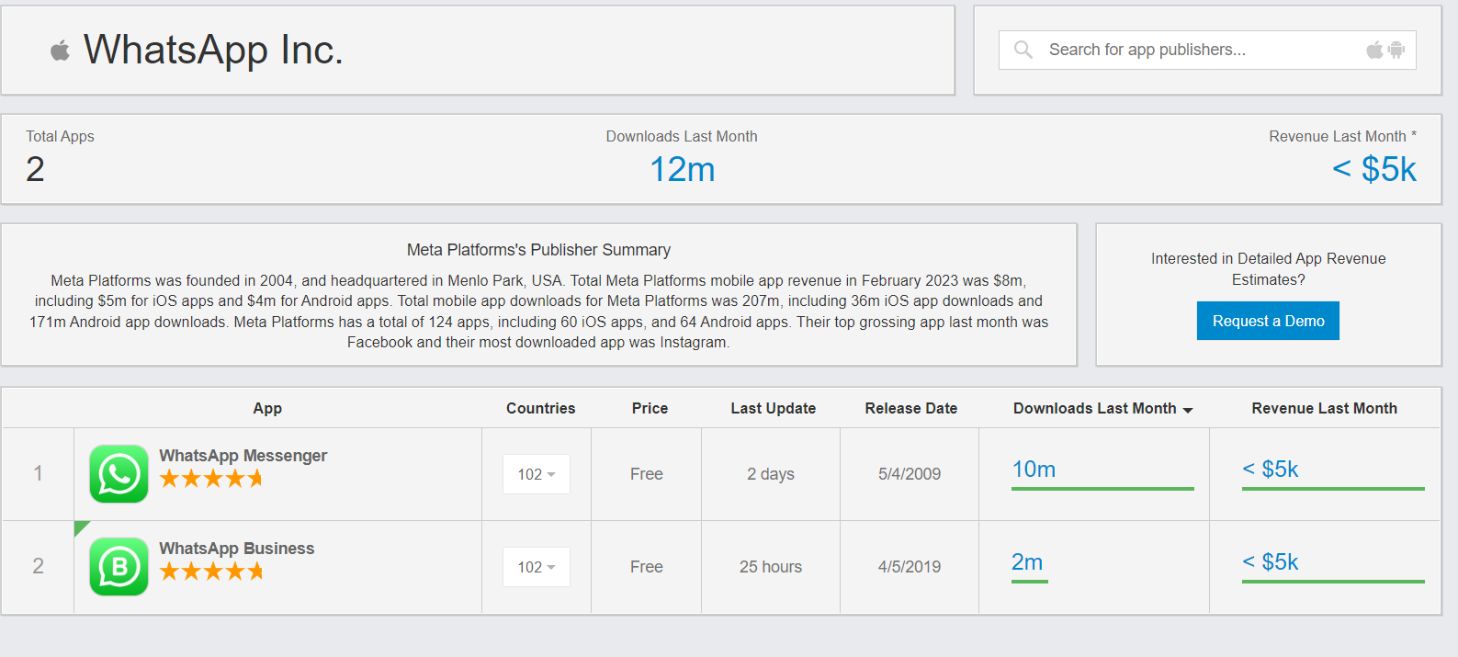This screenshot has height=657, width=1458.
Task: Click the '2 days' last update cell
Action: [771, 474]
